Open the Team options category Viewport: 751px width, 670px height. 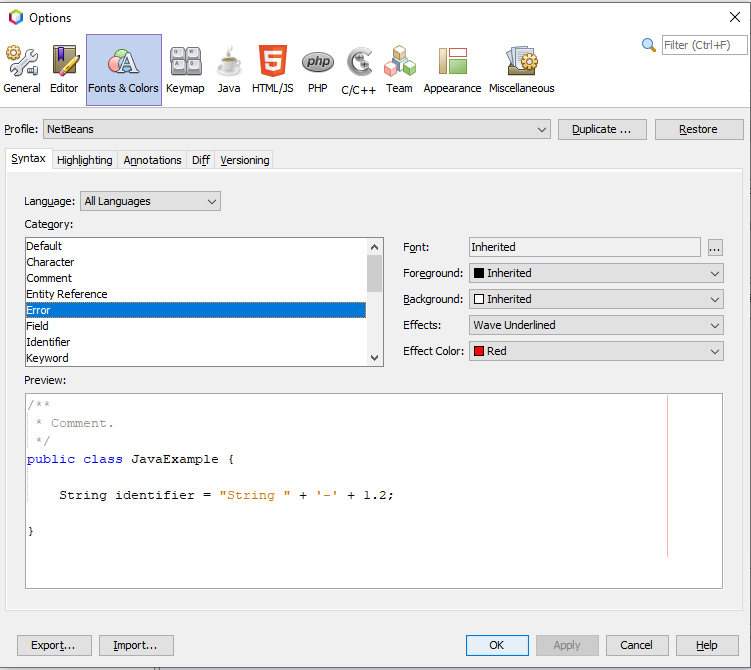pos(399,69)
